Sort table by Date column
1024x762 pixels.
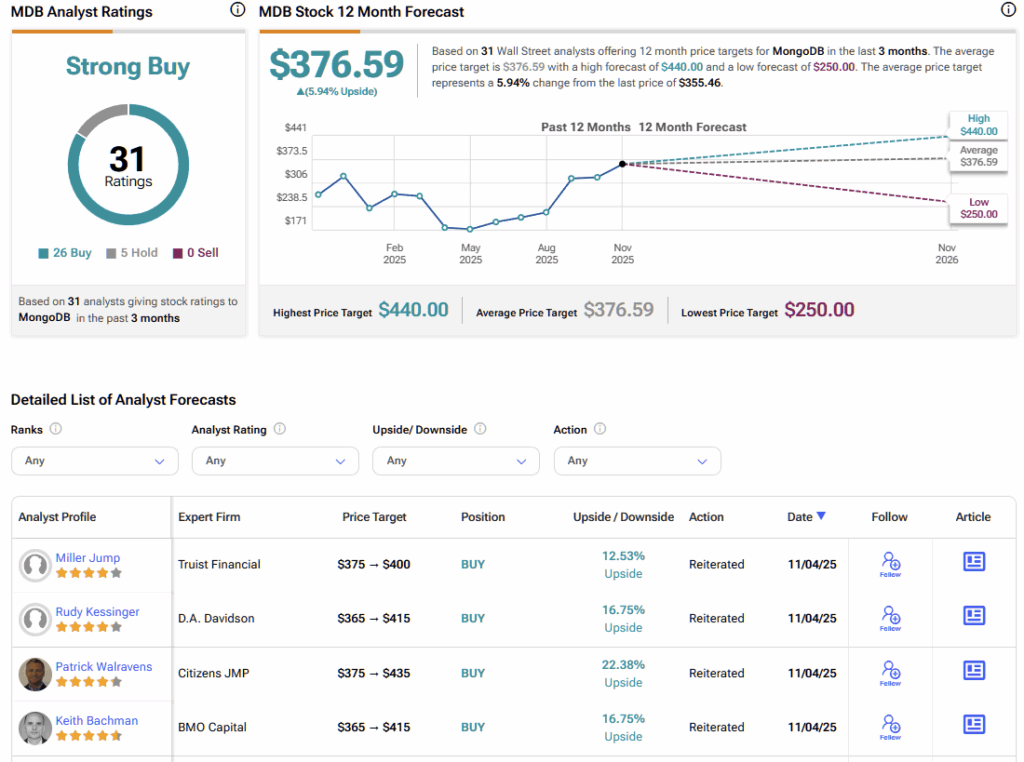806,517
